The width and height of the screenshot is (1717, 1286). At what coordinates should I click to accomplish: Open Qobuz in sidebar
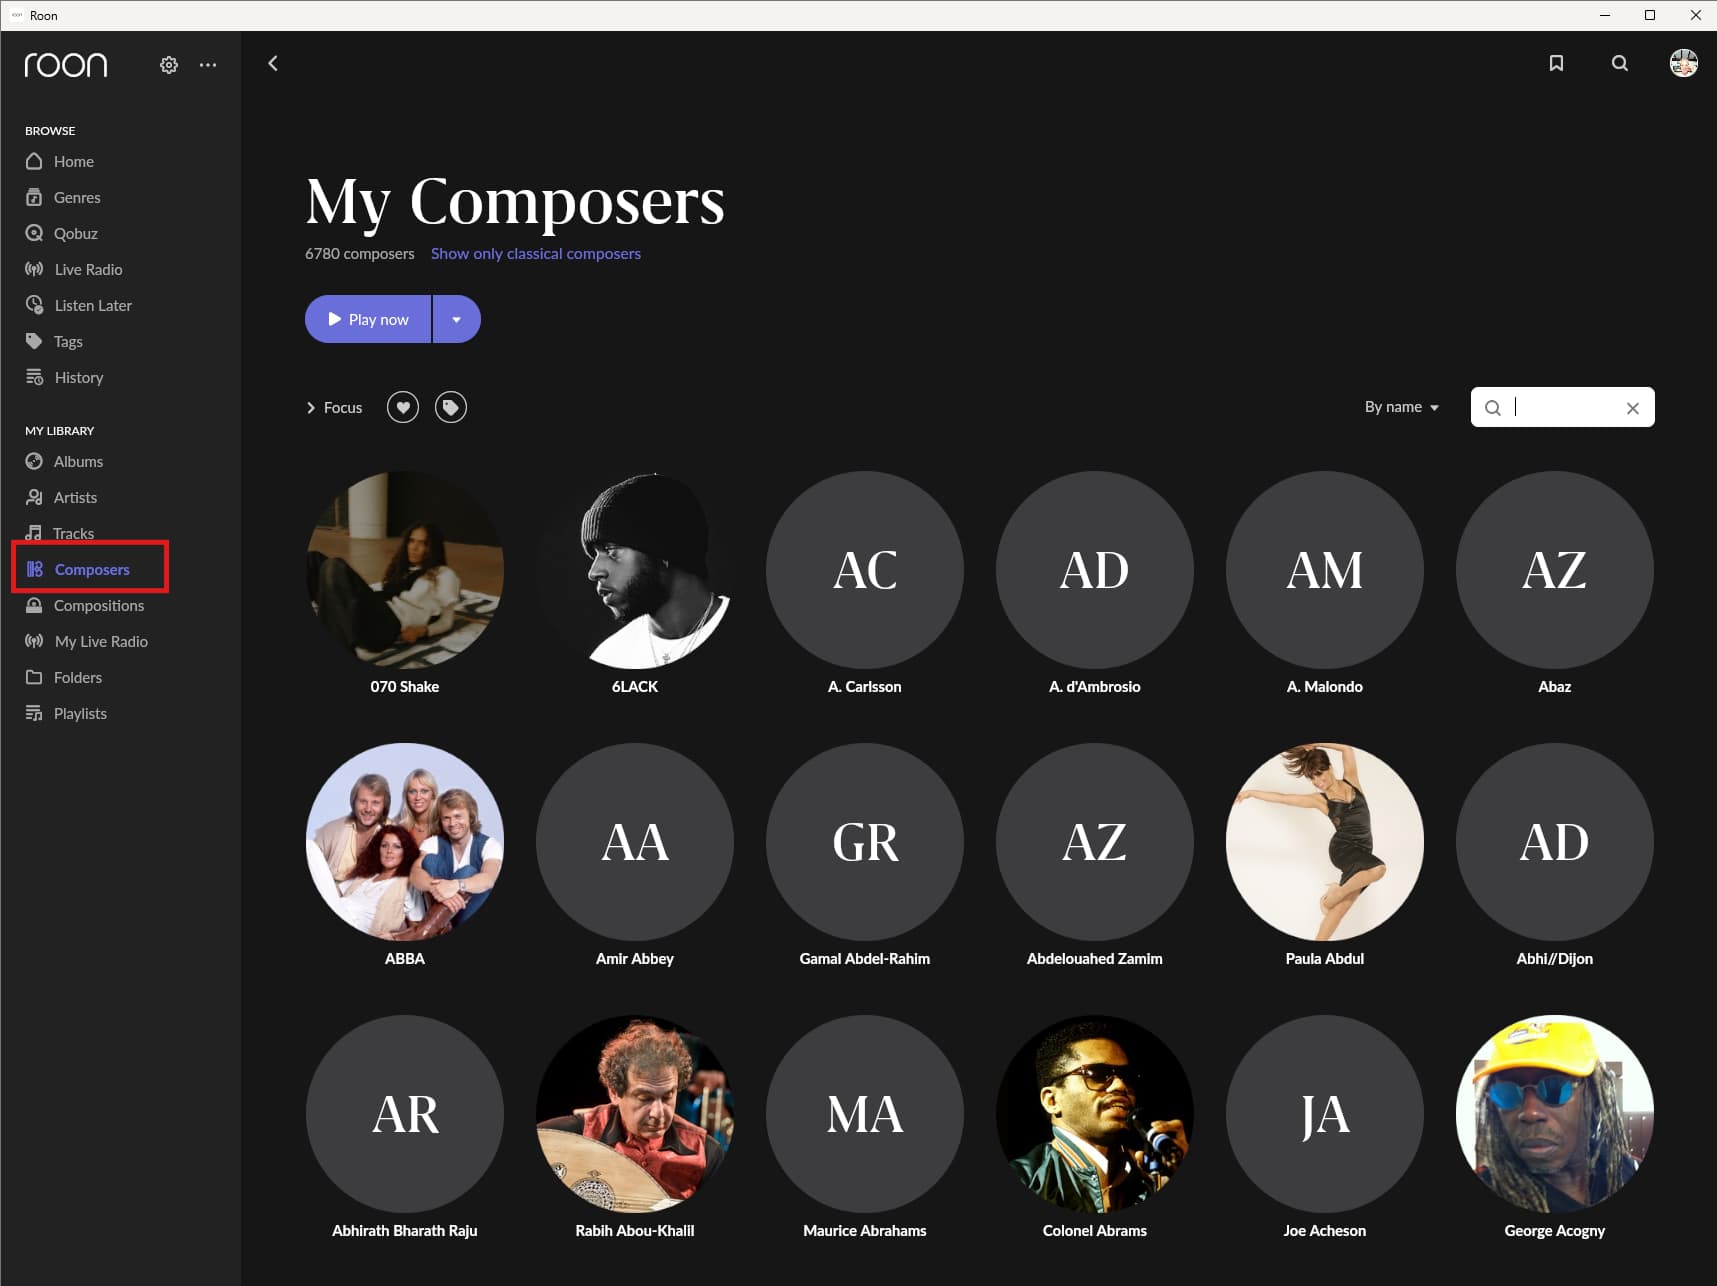62,233
